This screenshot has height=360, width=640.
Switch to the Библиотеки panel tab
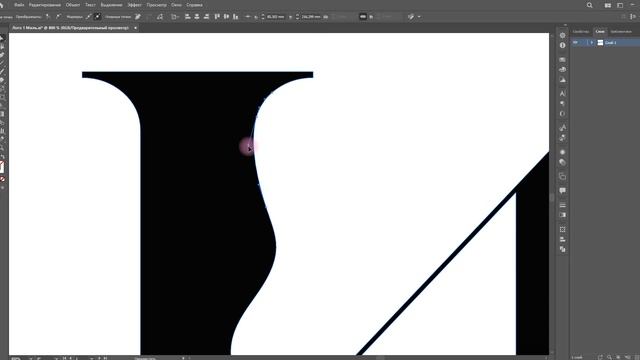click(621, 31)
